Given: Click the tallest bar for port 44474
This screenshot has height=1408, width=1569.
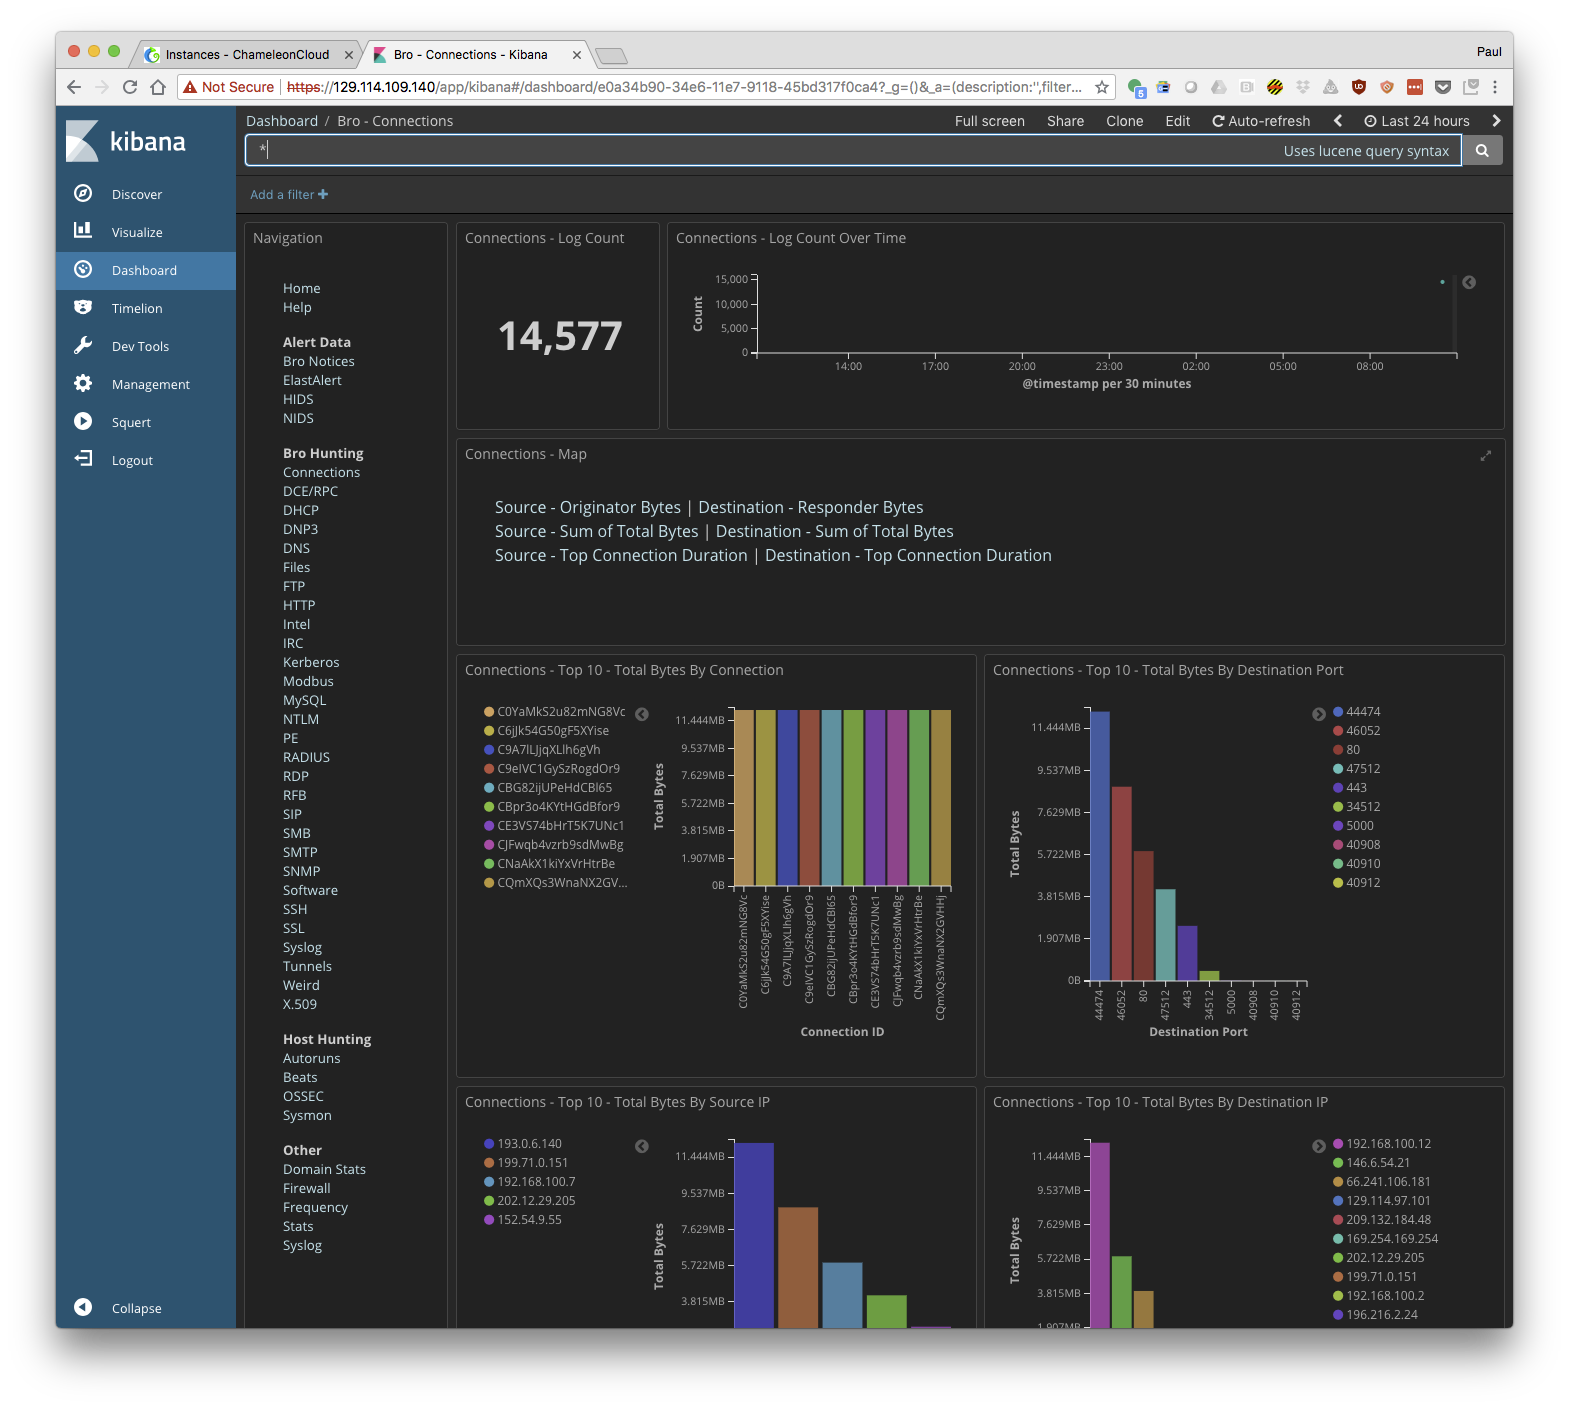Looking at the screenshot, I should click(x=1099, y=846).
